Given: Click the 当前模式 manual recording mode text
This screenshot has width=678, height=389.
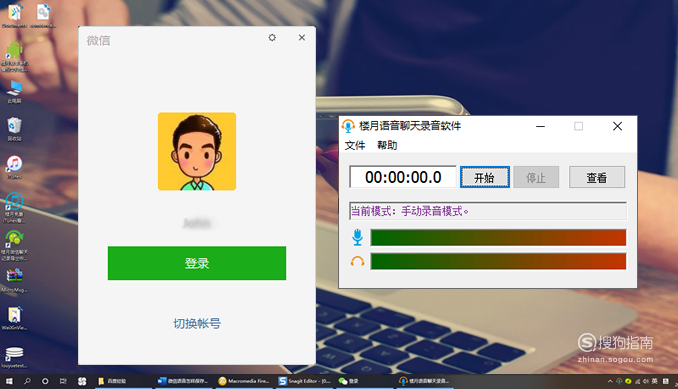Looking at the screenshot, I should (409, 211).
